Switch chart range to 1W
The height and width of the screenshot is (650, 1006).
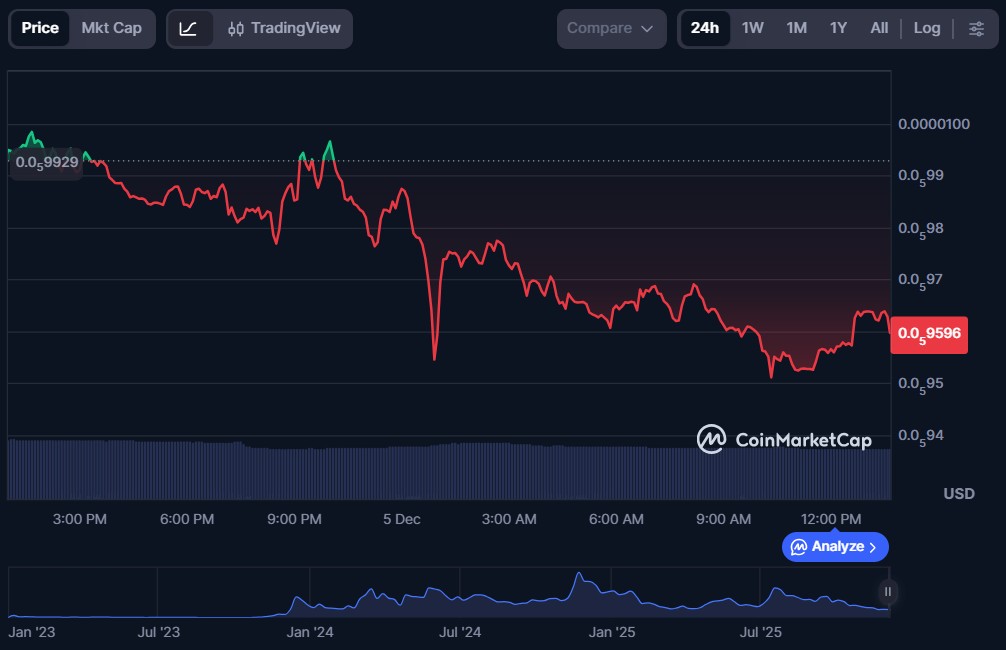753,28
